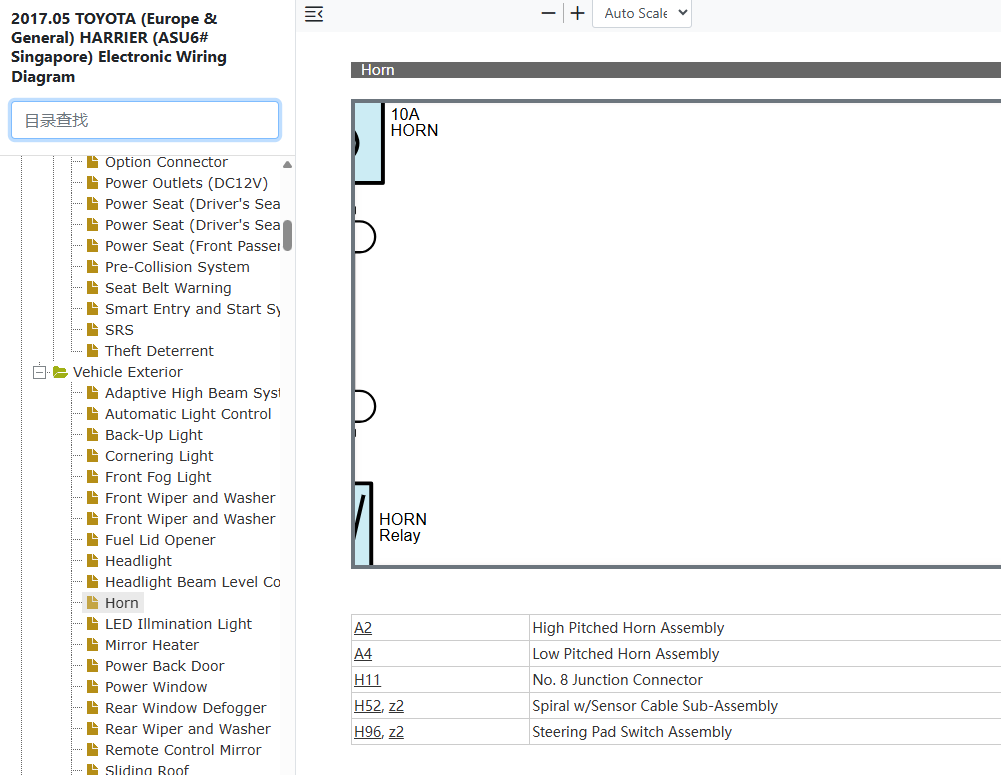This screenshot has width=1001, height=775.
Task: Click the Headlight page icon
Action: (93, 561)
